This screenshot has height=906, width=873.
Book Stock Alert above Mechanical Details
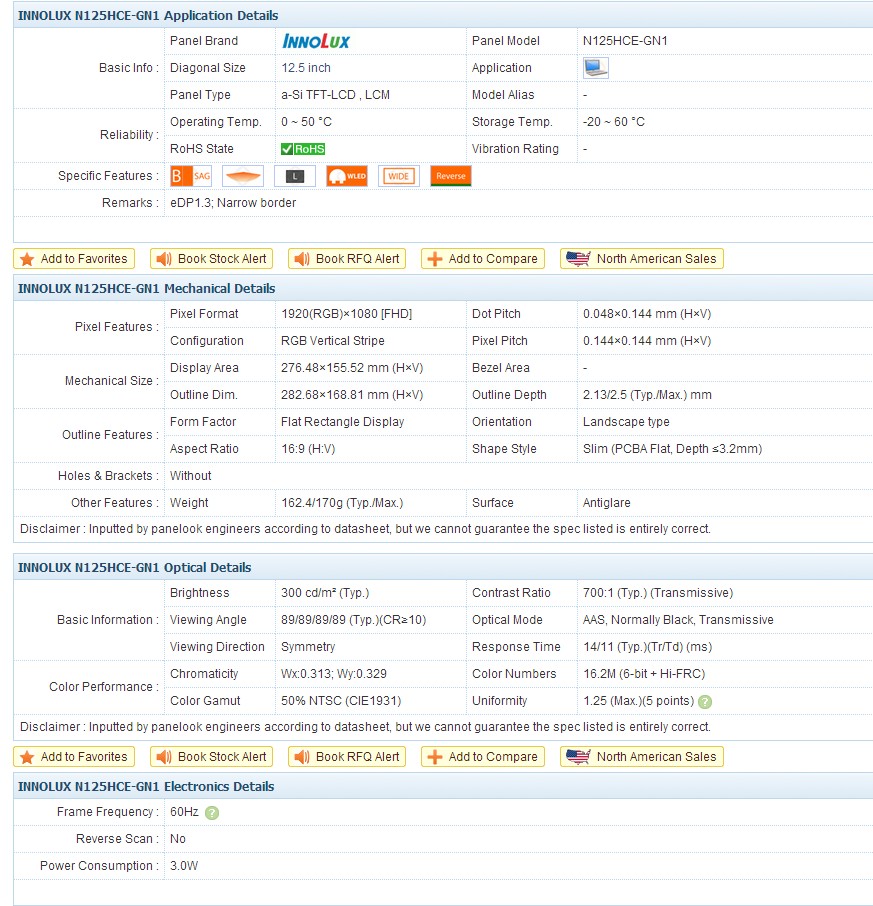coord(211,259)
